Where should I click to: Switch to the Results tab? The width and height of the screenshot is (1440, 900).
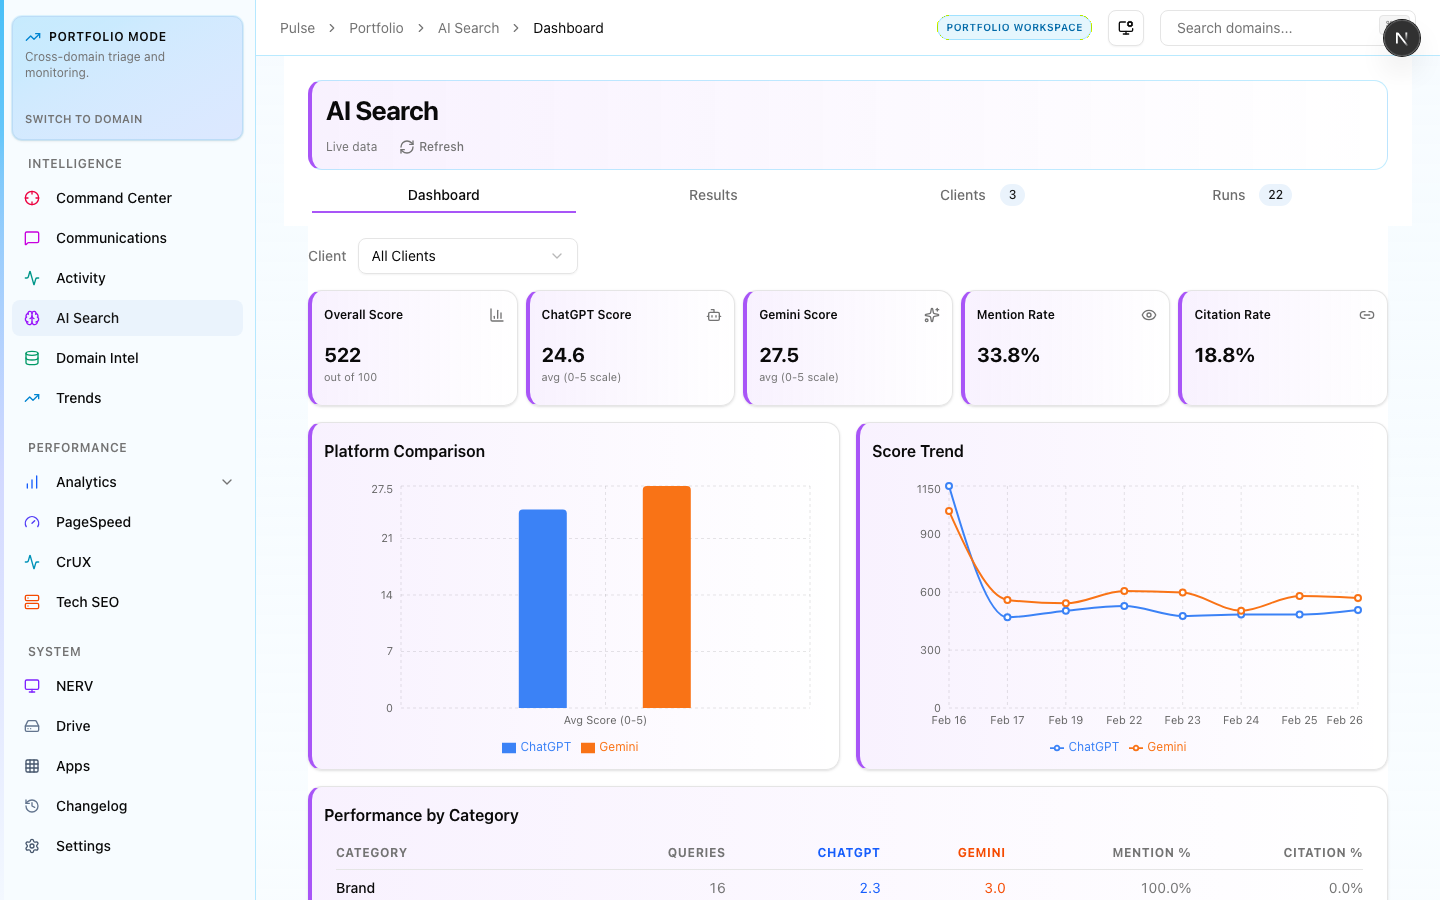[713, 195]
